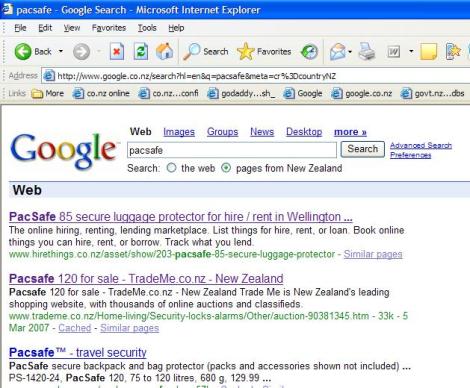Open the Back history dropdown arrow
The image size is (470, 388).
pos(61,51)
